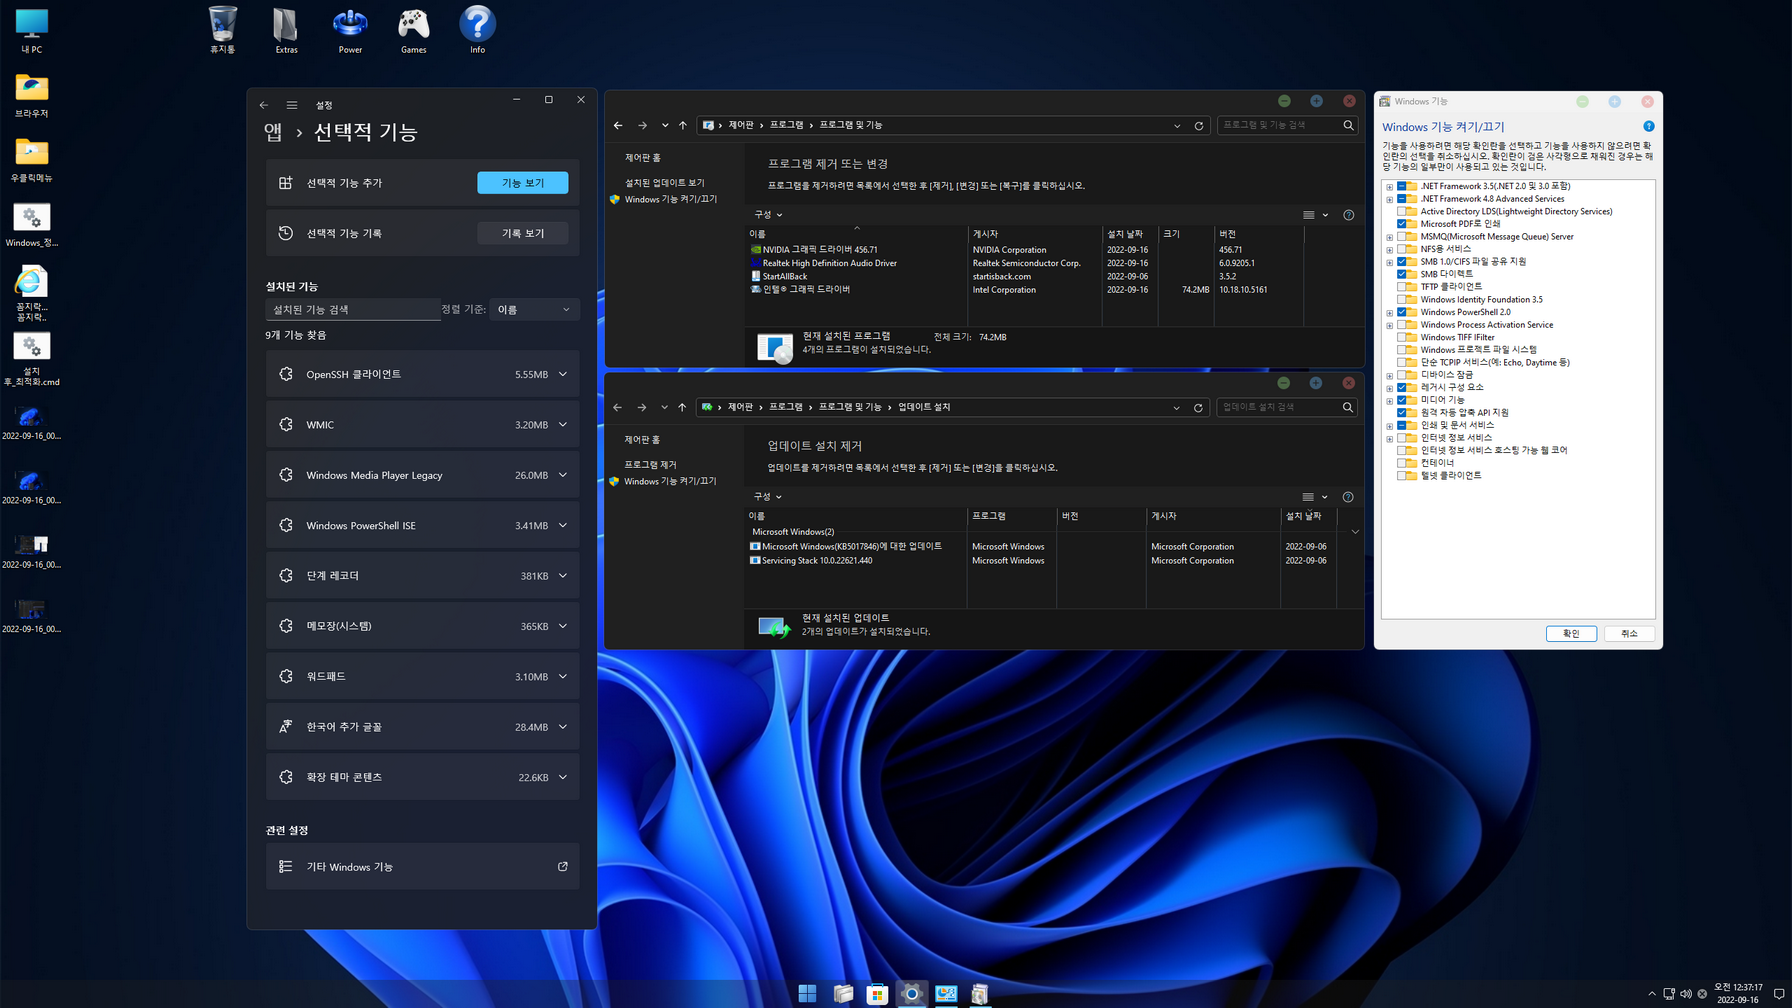Toggle Windows PowerShell 2.0 checkbox
This screenshot has height=1008, width=1792.
tap(1402, 312)
